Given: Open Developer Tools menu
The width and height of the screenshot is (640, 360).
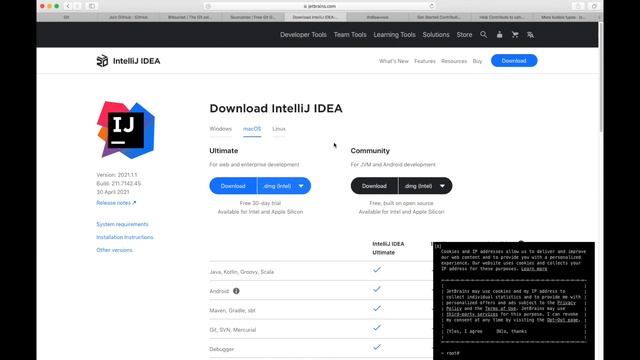Looking at the screenshot, I should (303, 35).
